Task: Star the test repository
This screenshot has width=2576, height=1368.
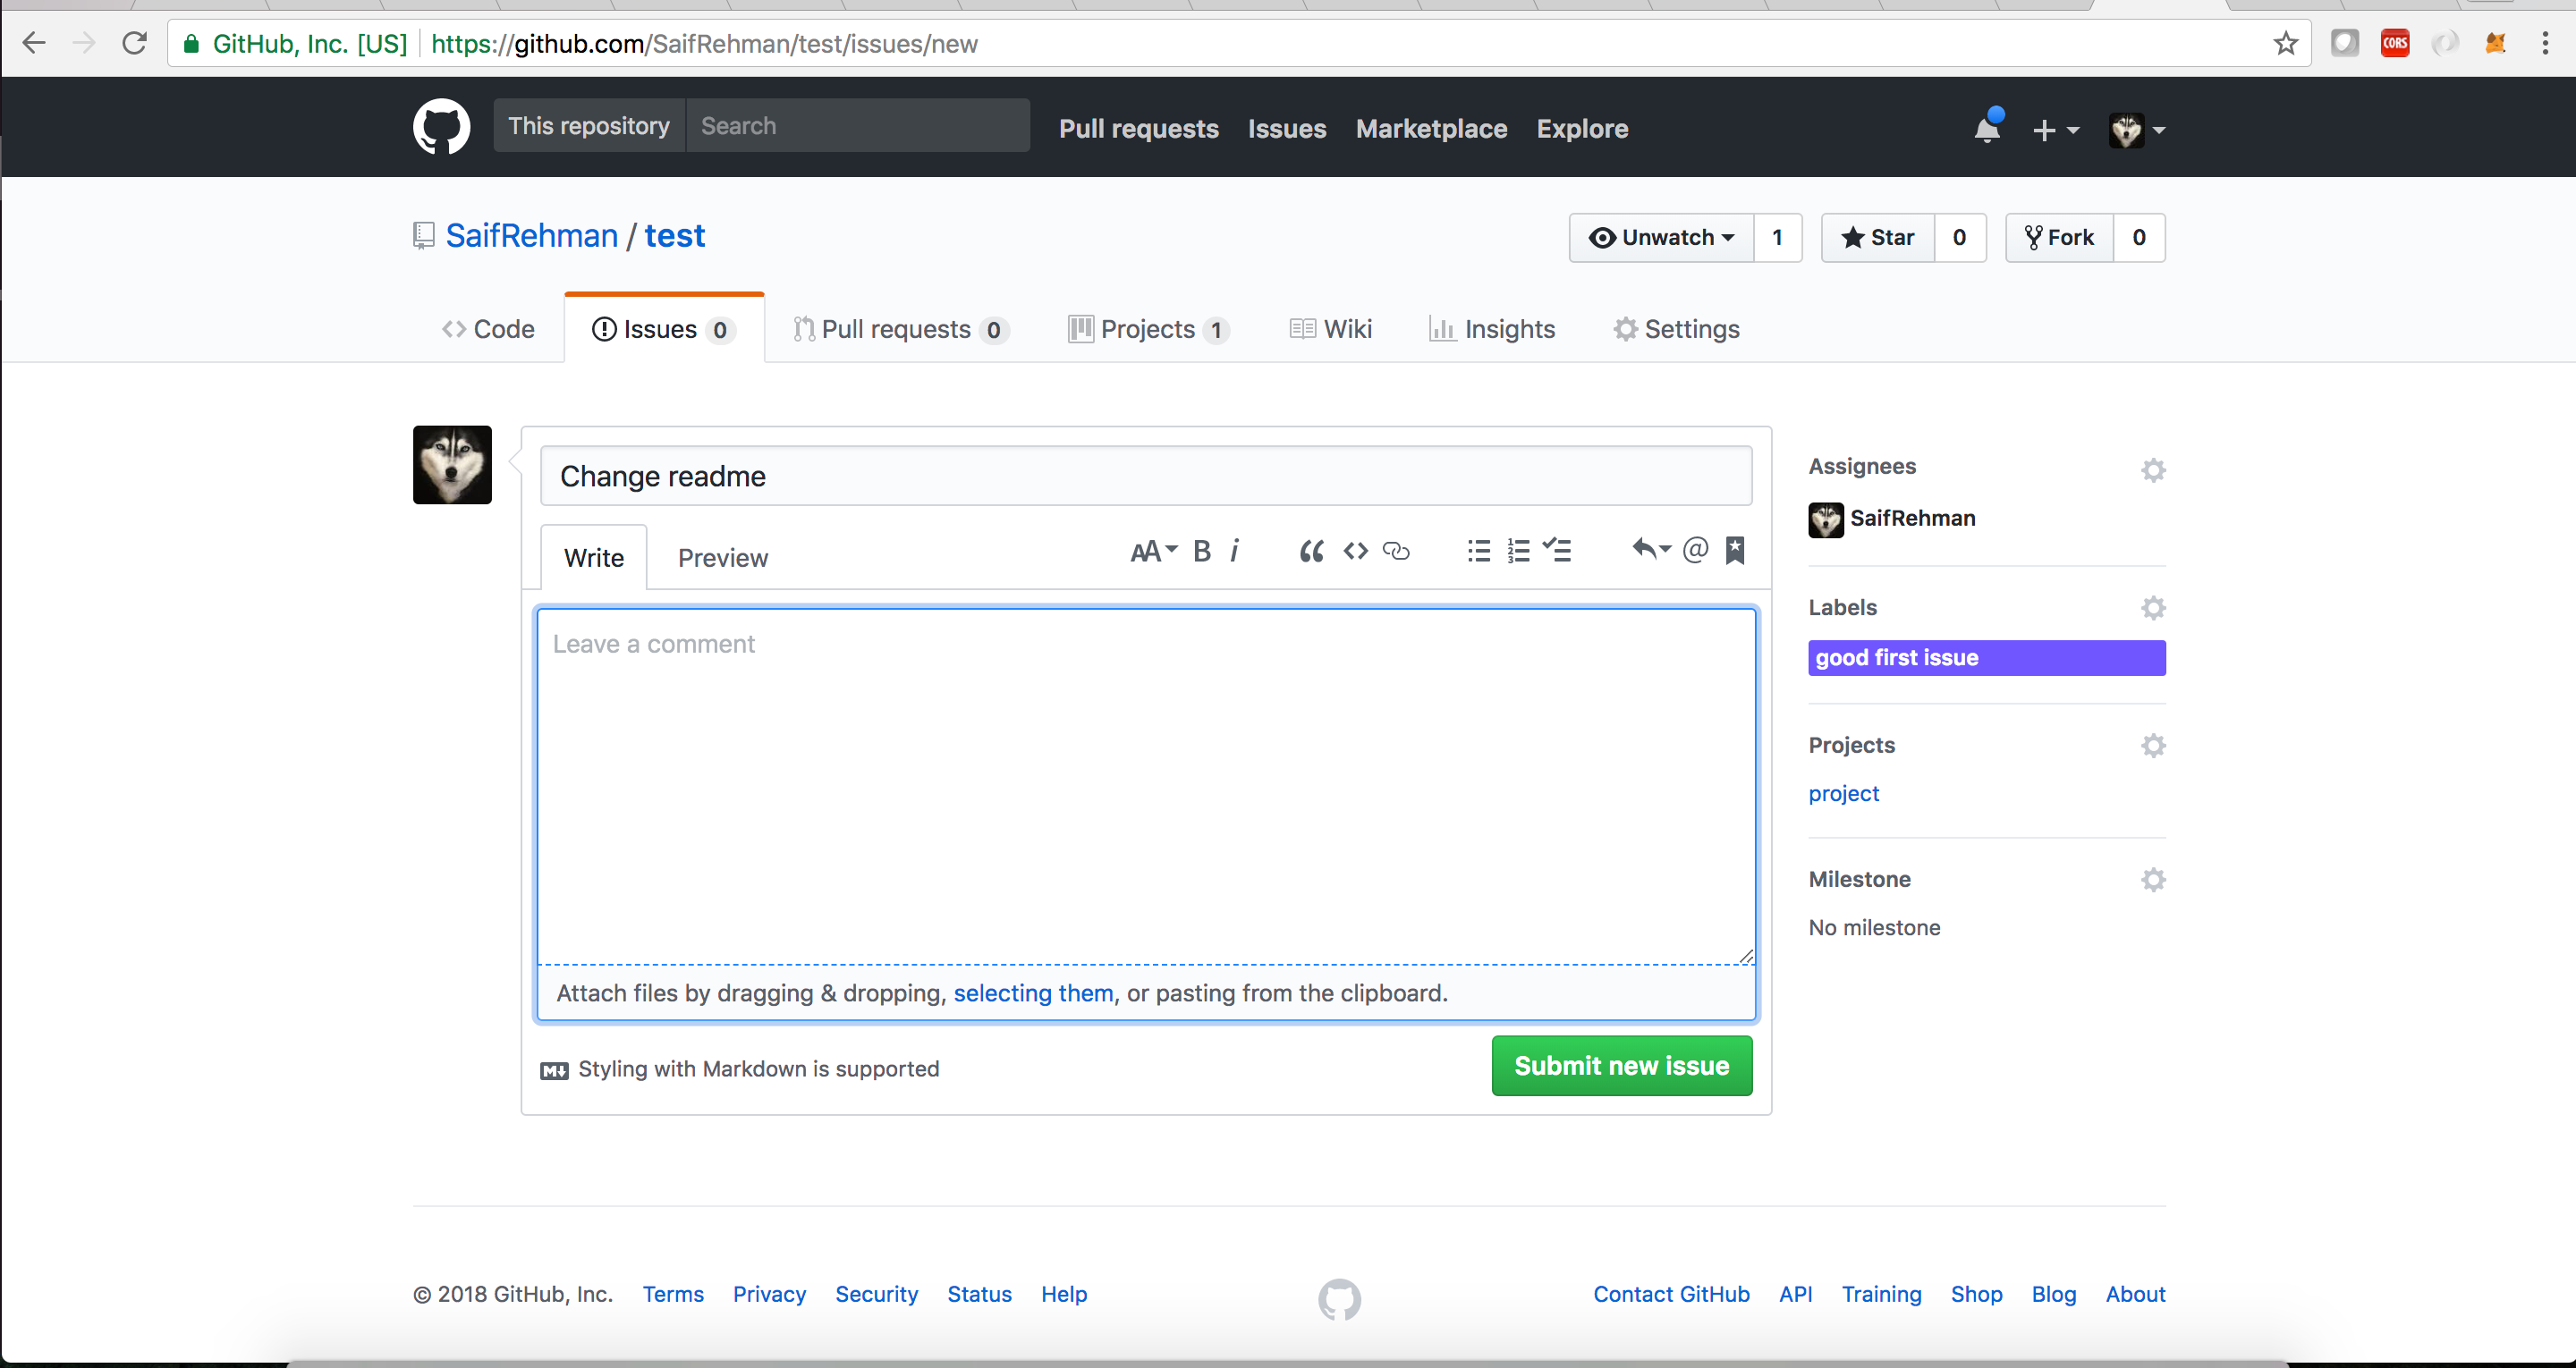Action: point(1878,237)
